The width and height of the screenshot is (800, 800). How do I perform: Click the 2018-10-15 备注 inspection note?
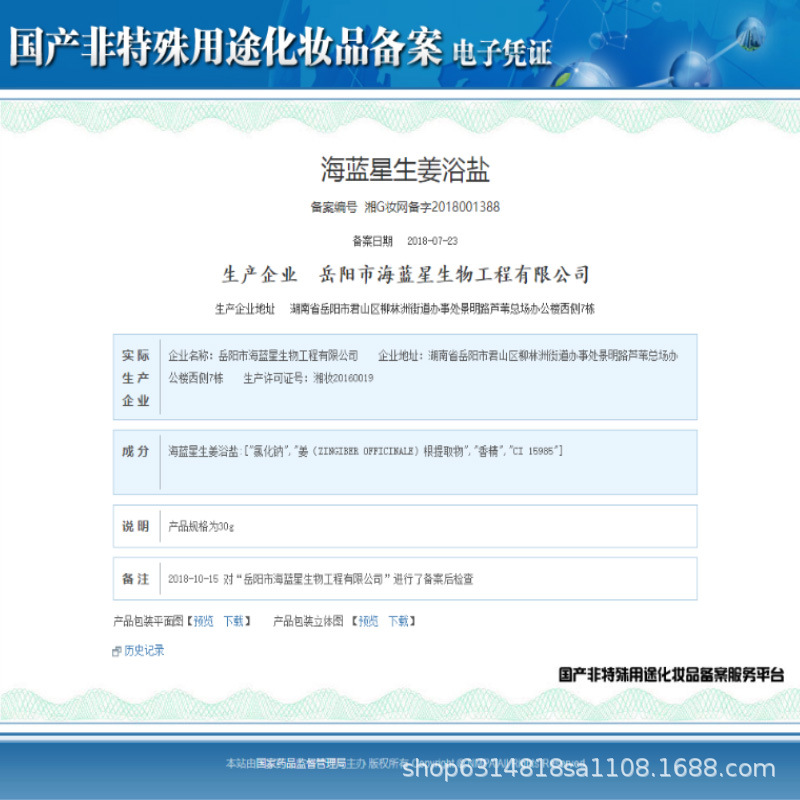[320, 579]
